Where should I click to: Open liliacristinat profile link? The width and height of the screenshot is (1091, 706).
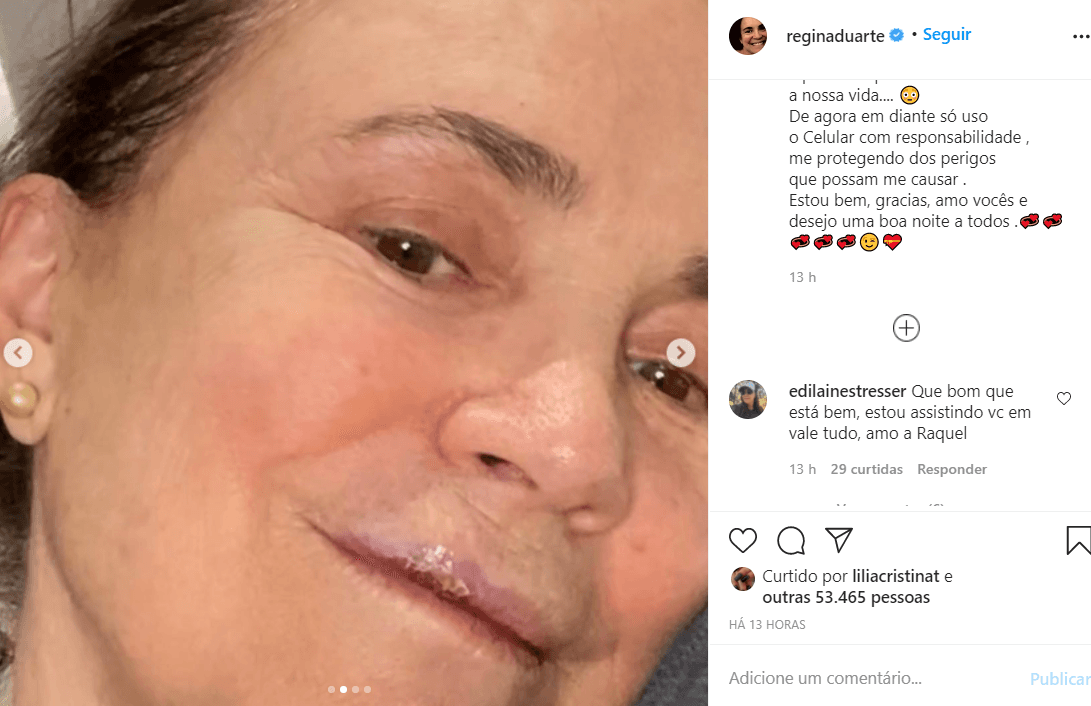pyautogui.click(x=896, y=576)
